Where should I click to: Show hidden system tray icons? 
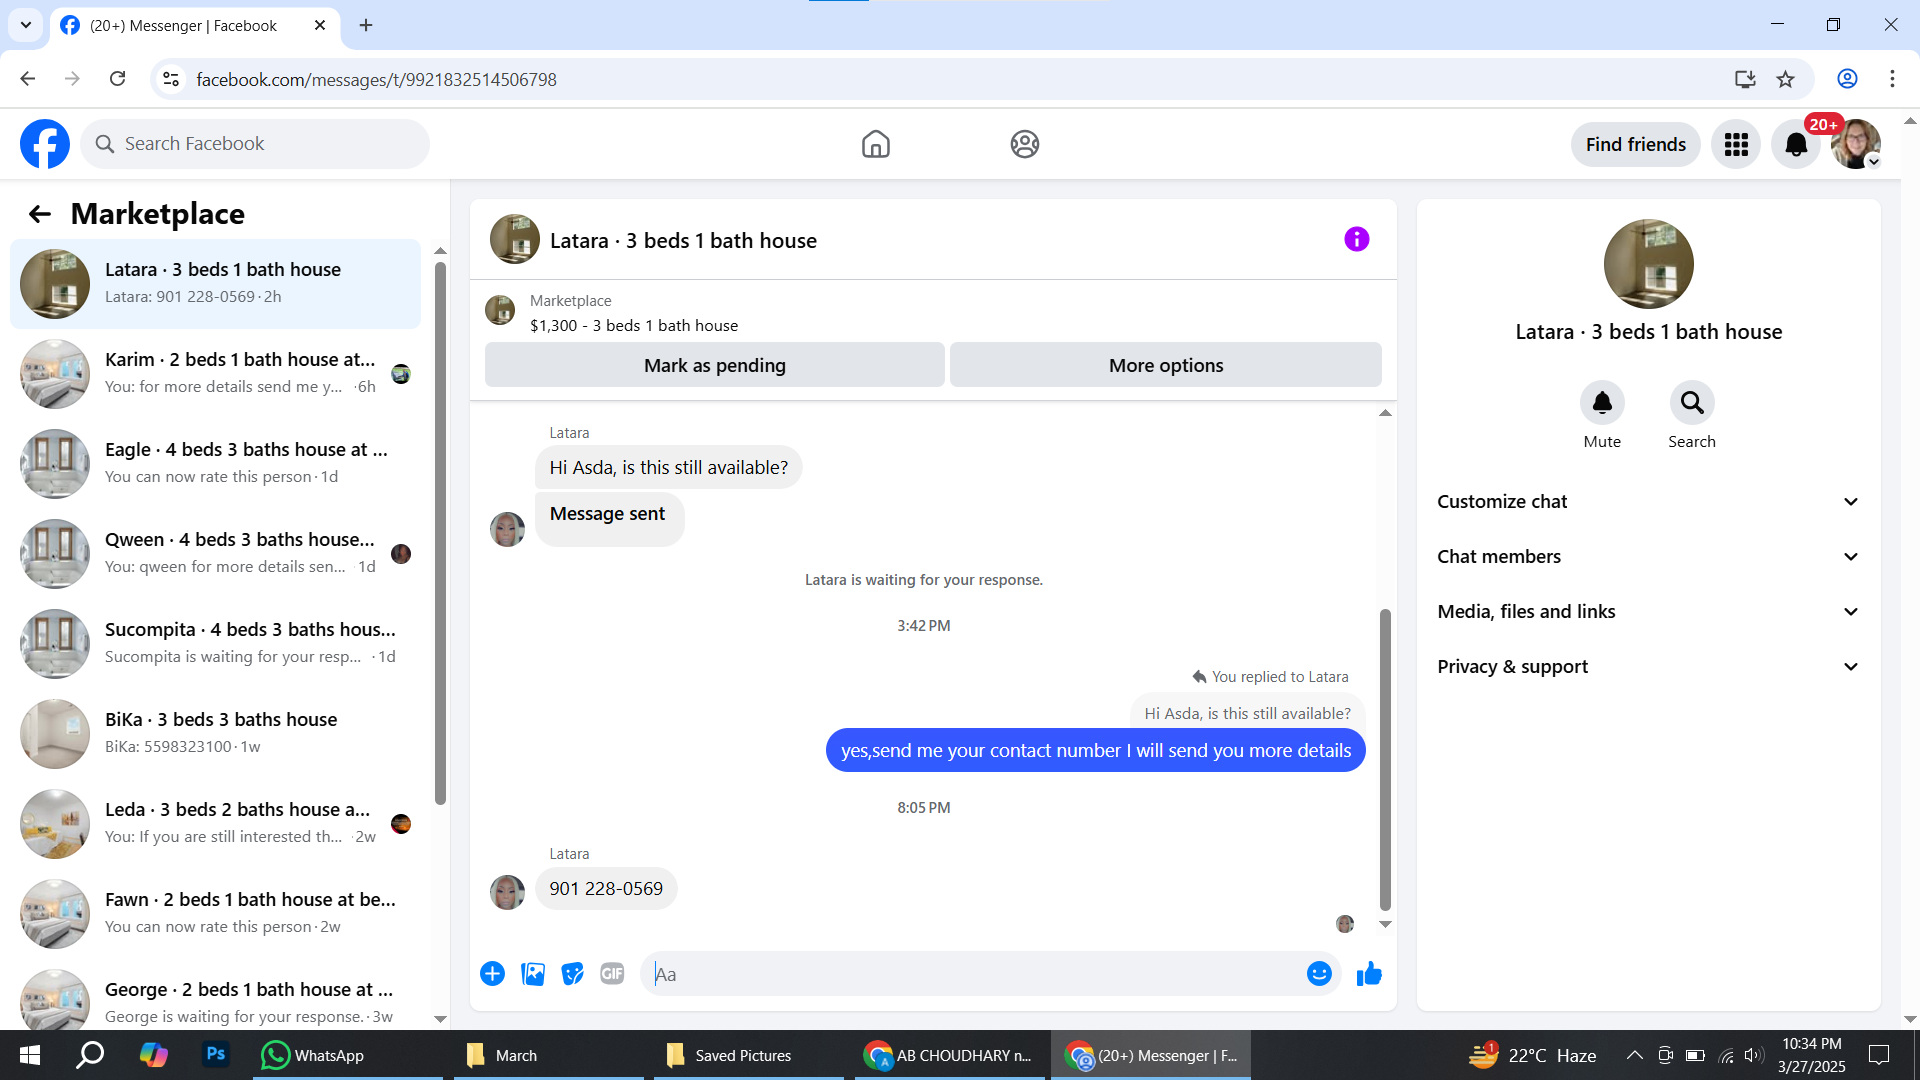[x=1634, y=1055]
